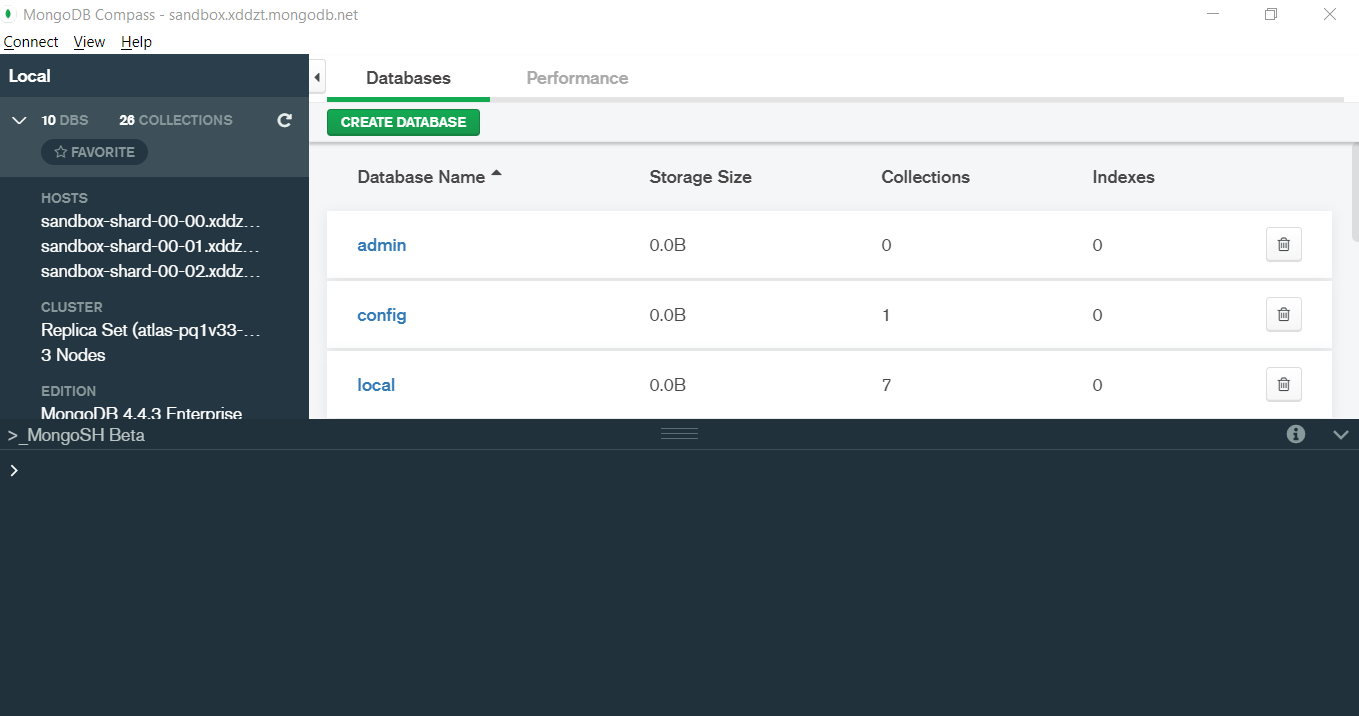Select host sandbox-shard-00-02 in sidebar

[150, 271]
